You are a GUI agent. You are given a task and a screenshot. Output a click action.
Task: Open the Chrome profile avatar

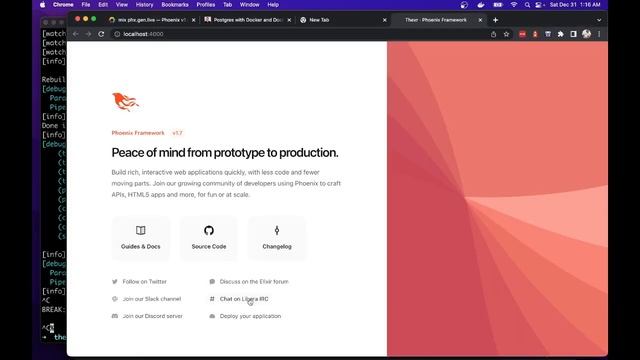(x=587, y=34)
